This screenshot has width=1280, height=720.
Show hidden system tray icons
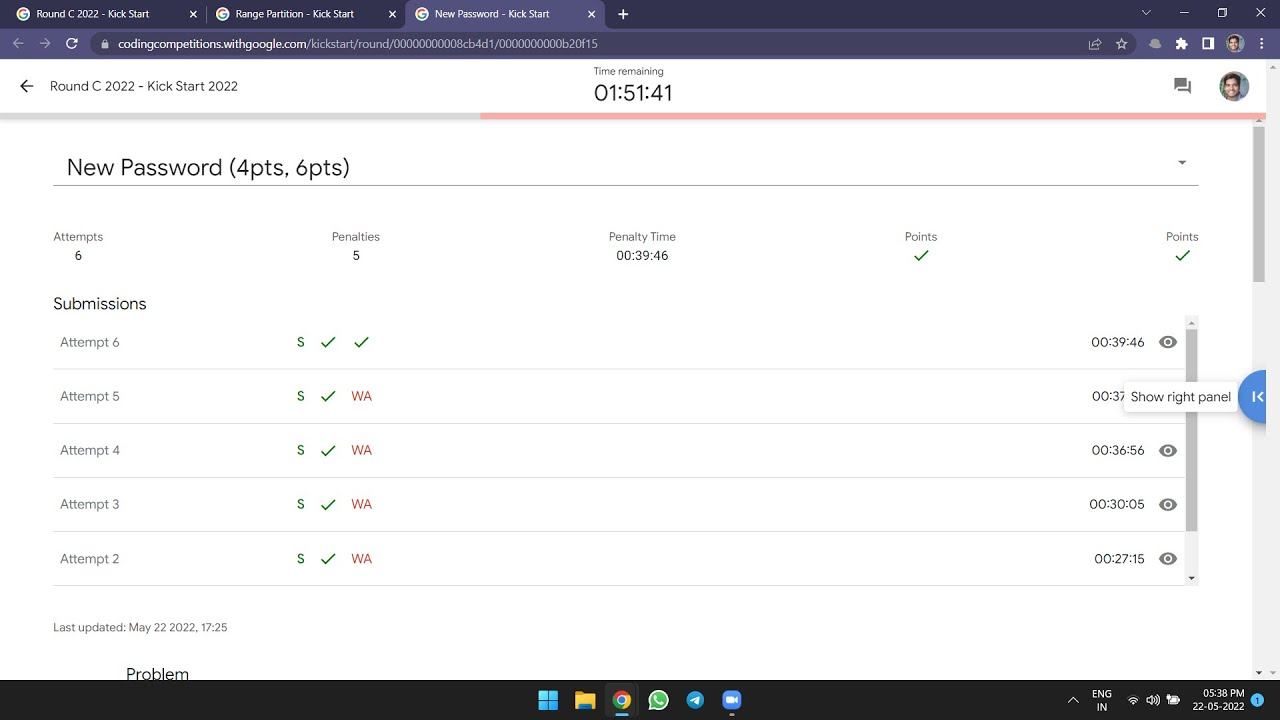click(1073, 700)
